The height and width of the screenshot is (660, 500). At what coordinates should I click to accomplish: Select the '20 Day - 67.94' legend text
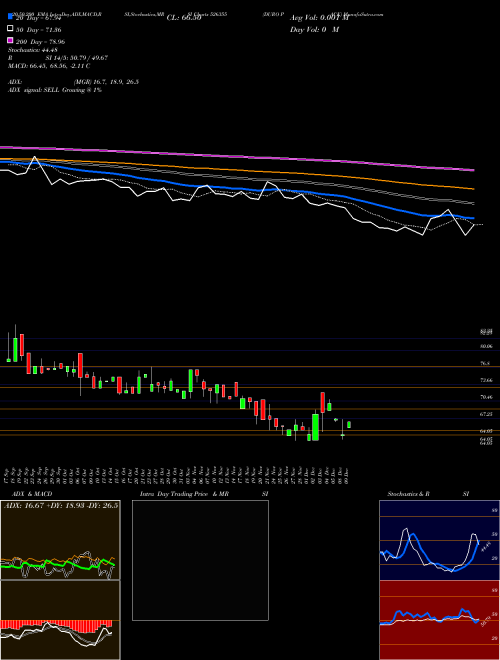[x=39, y=18]
